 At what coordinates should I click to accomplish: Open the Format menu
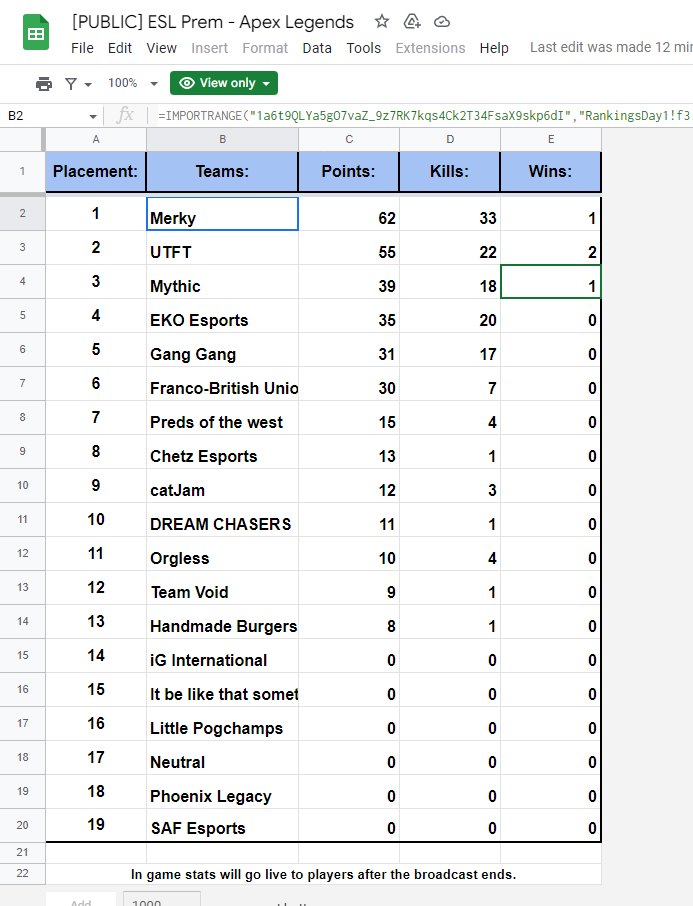265,48
